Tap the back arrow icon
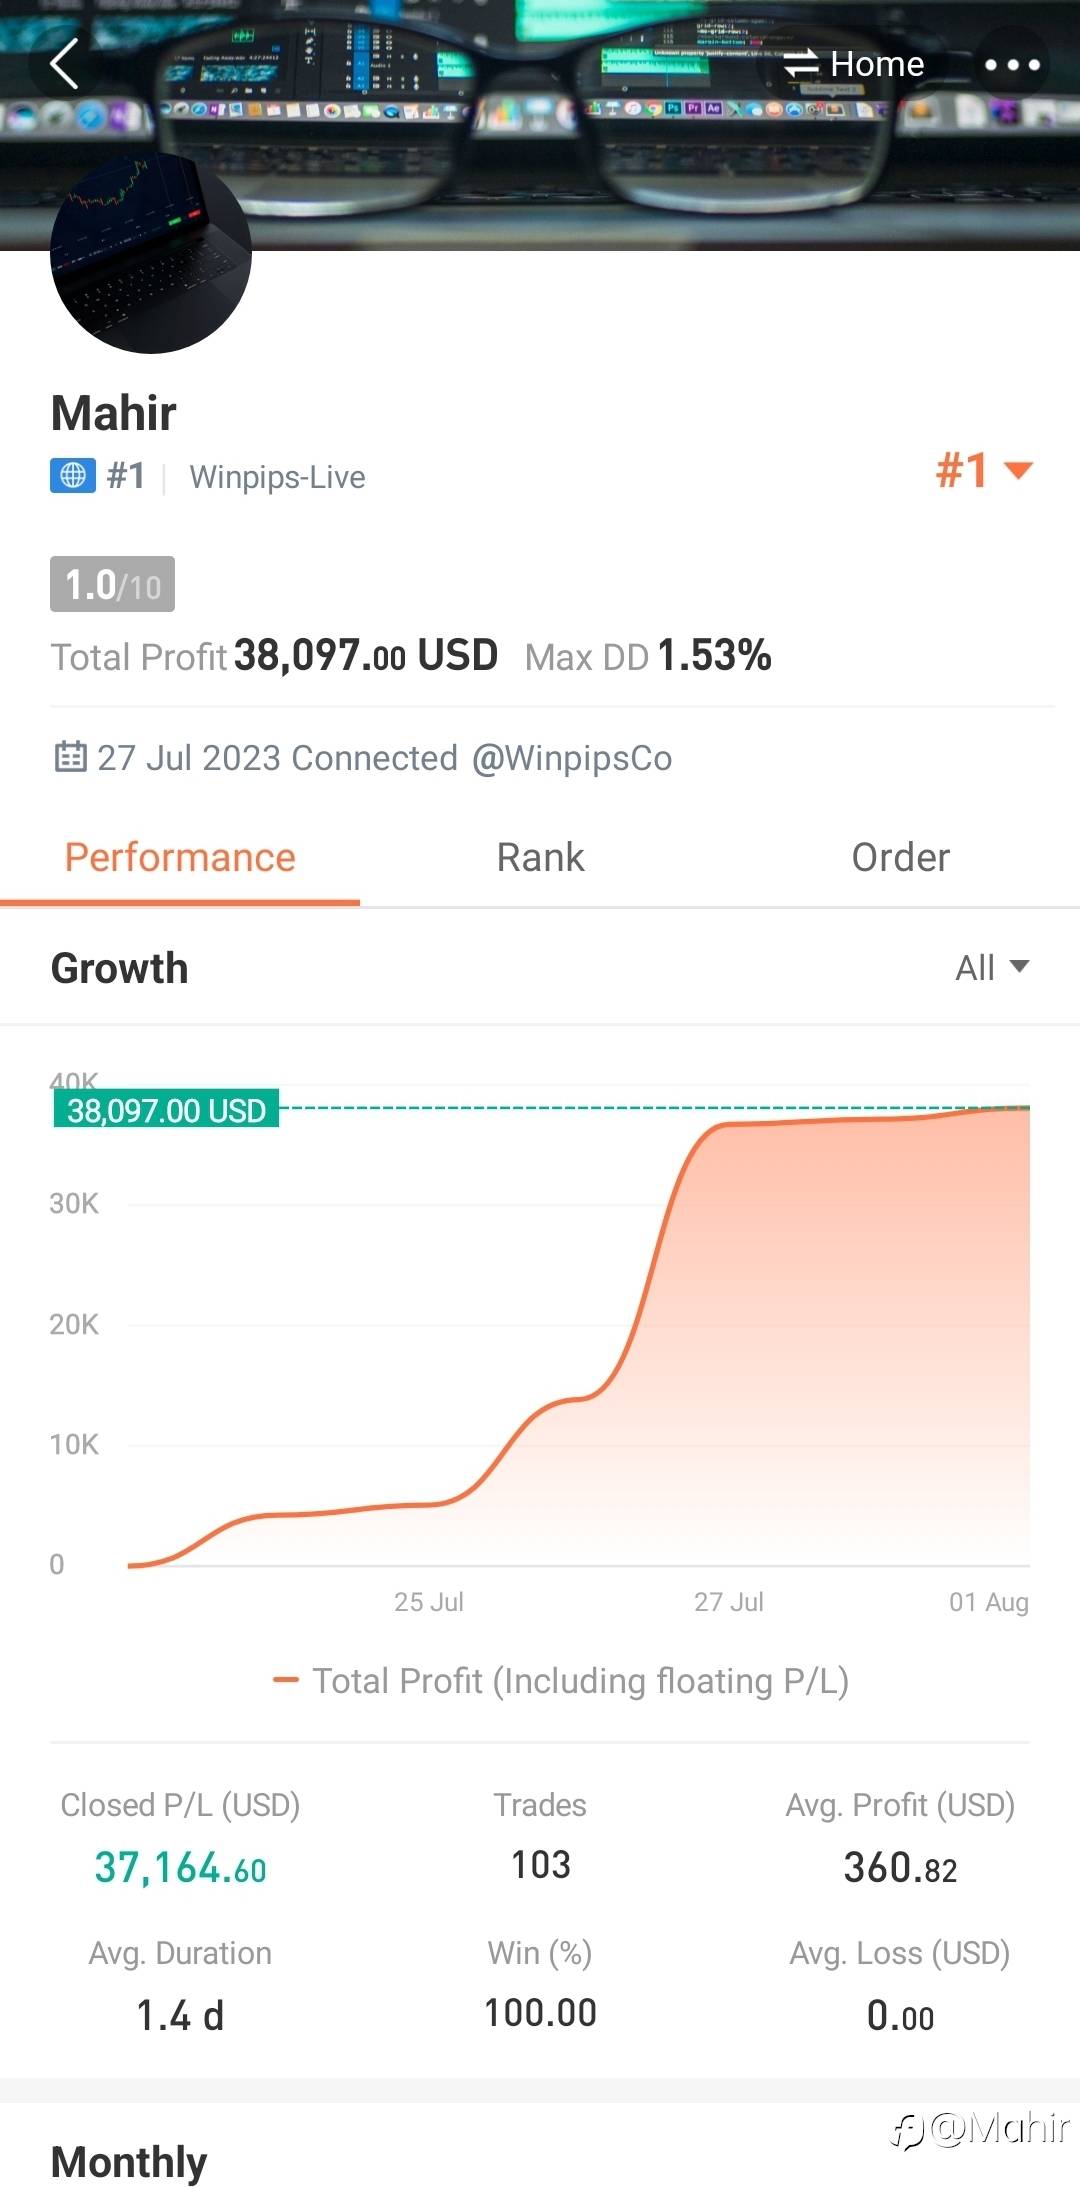This screenshot has height=2187, width=1080. (65, 65)
